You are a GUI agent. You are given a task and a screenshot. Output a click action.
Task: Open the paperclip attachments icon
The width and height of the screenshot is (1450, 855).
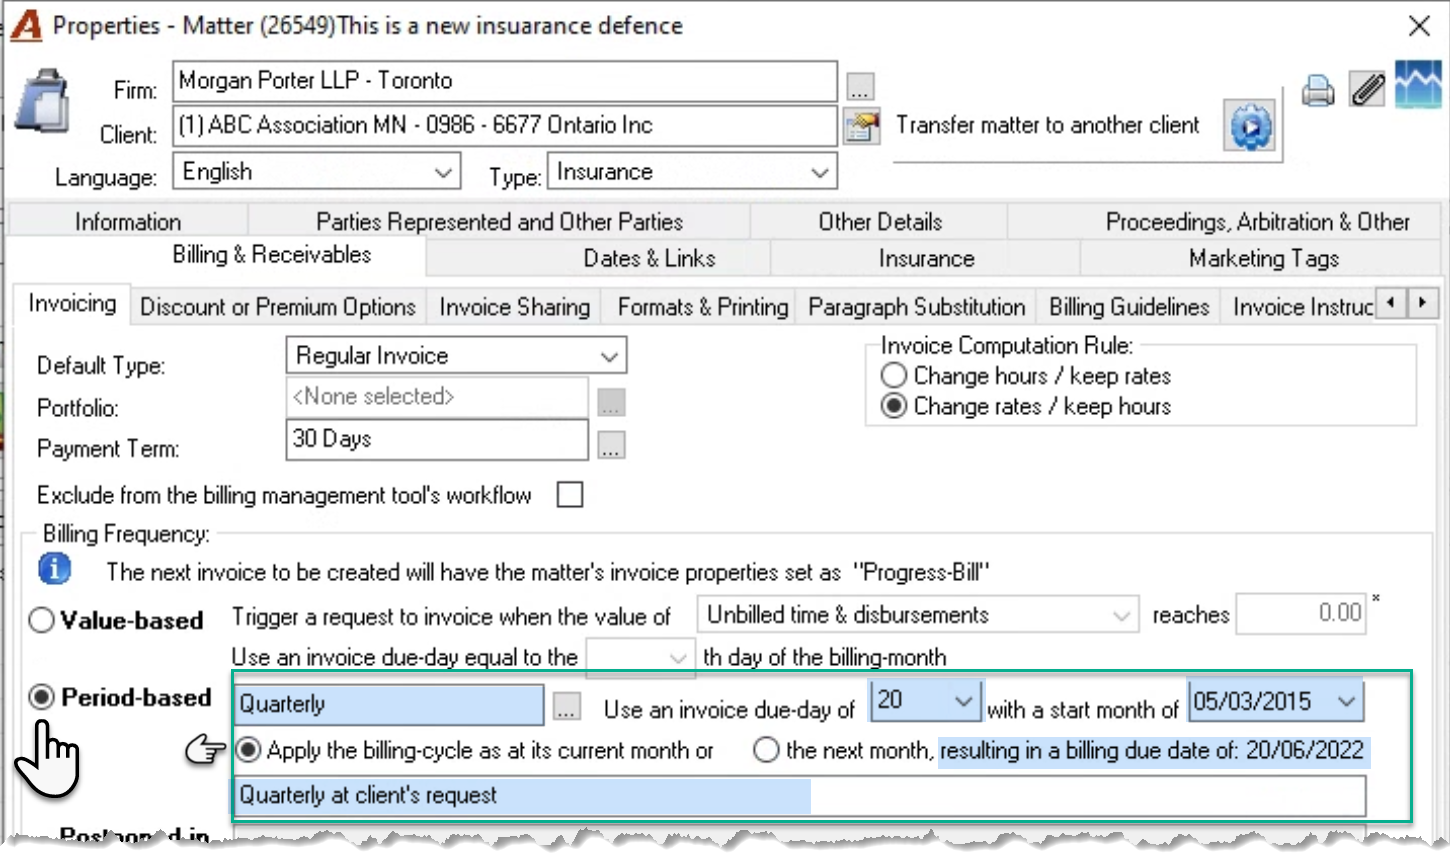tap(1367, 90)
